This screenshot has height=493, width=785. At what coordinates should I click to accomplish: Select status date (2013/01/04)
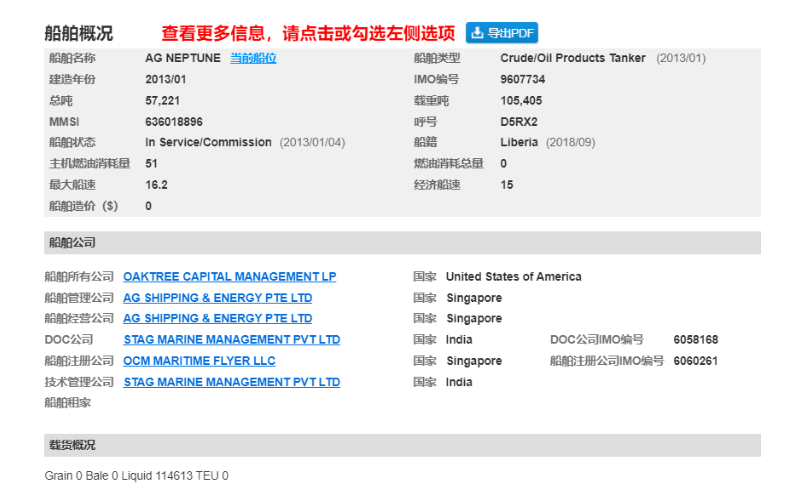pos(312,143)
